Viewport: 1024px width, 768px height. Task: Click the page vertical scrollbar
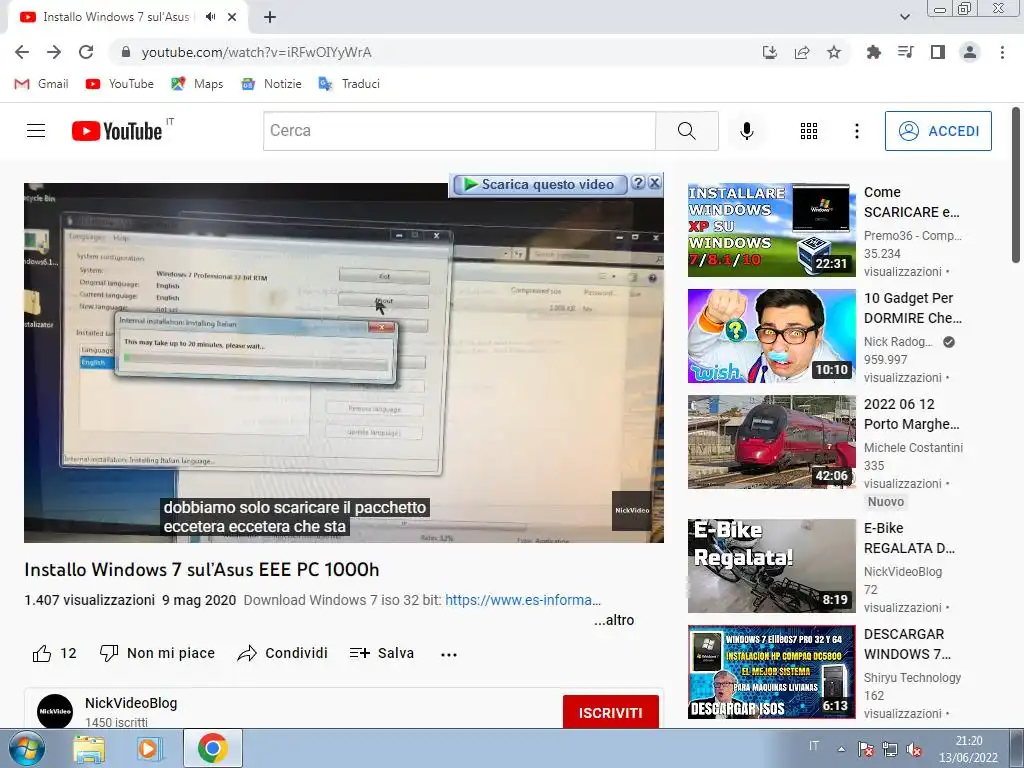pos(1016,185)
